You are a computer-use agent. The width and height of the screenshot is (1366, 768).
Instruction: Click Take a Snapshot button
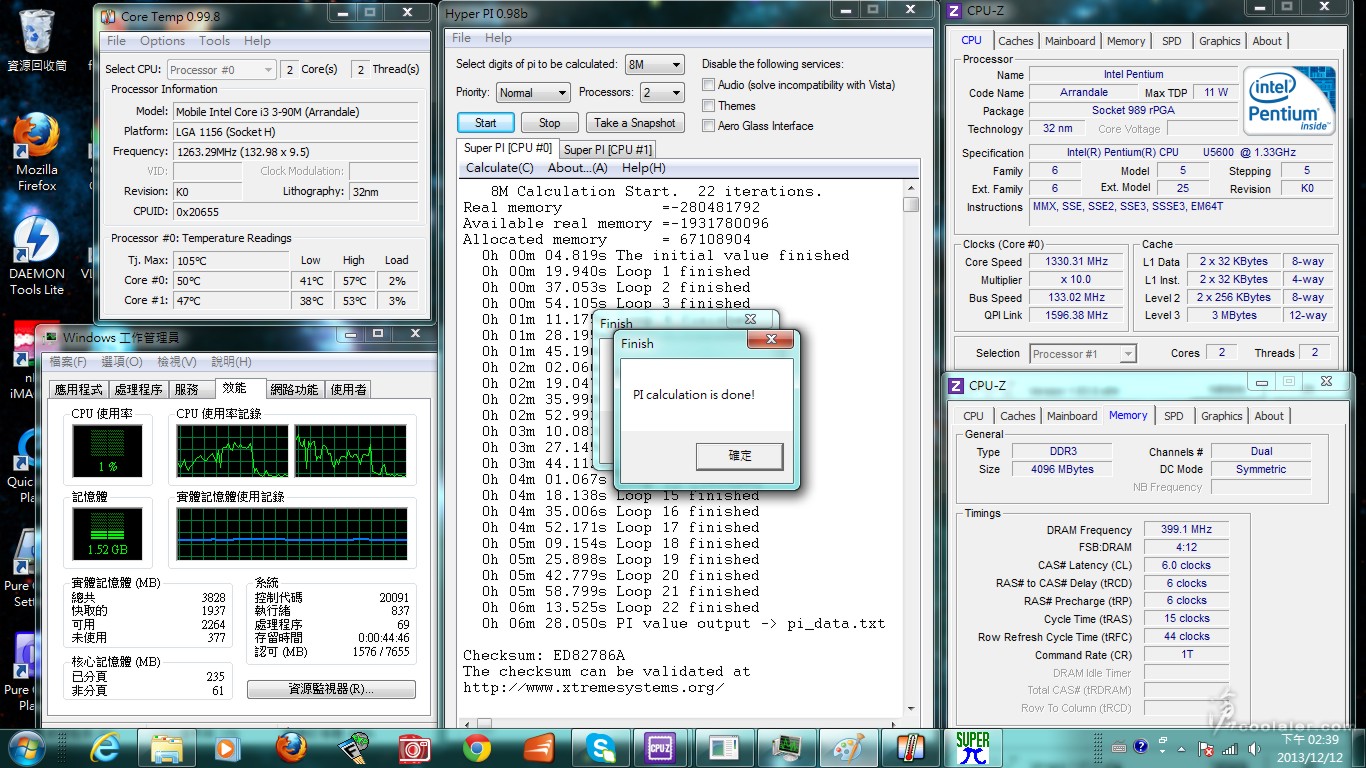[635, 123]
